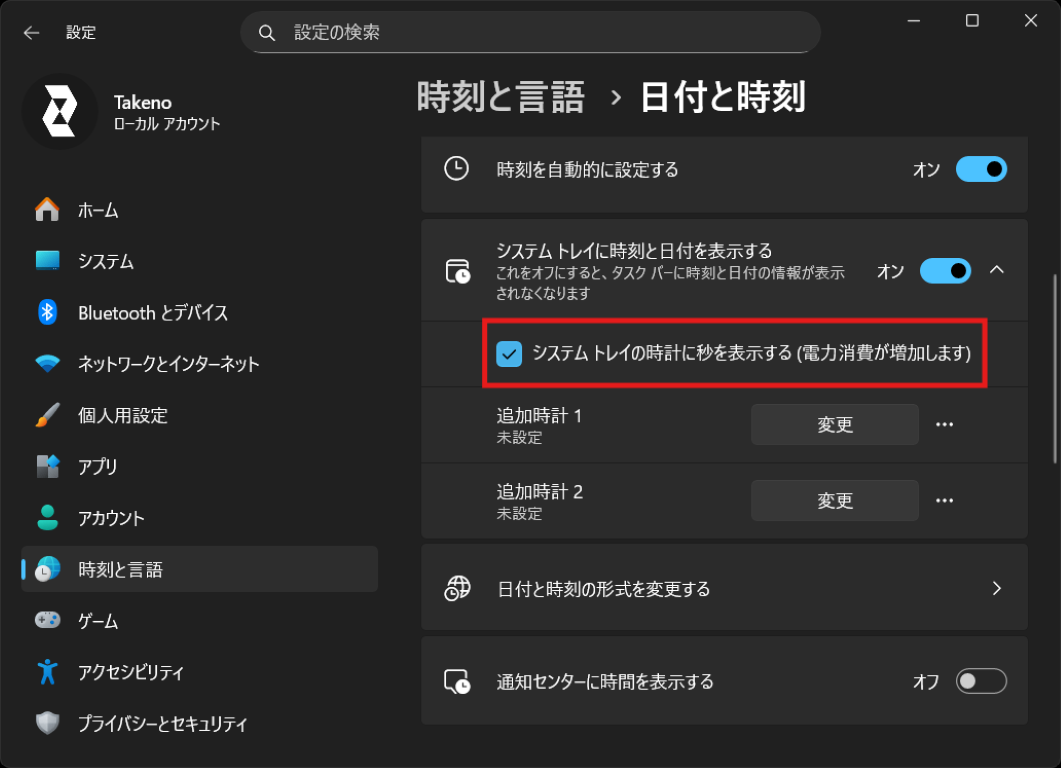
Task: Open 日付と時刻の形式を変更する
Action: point(724,589)
